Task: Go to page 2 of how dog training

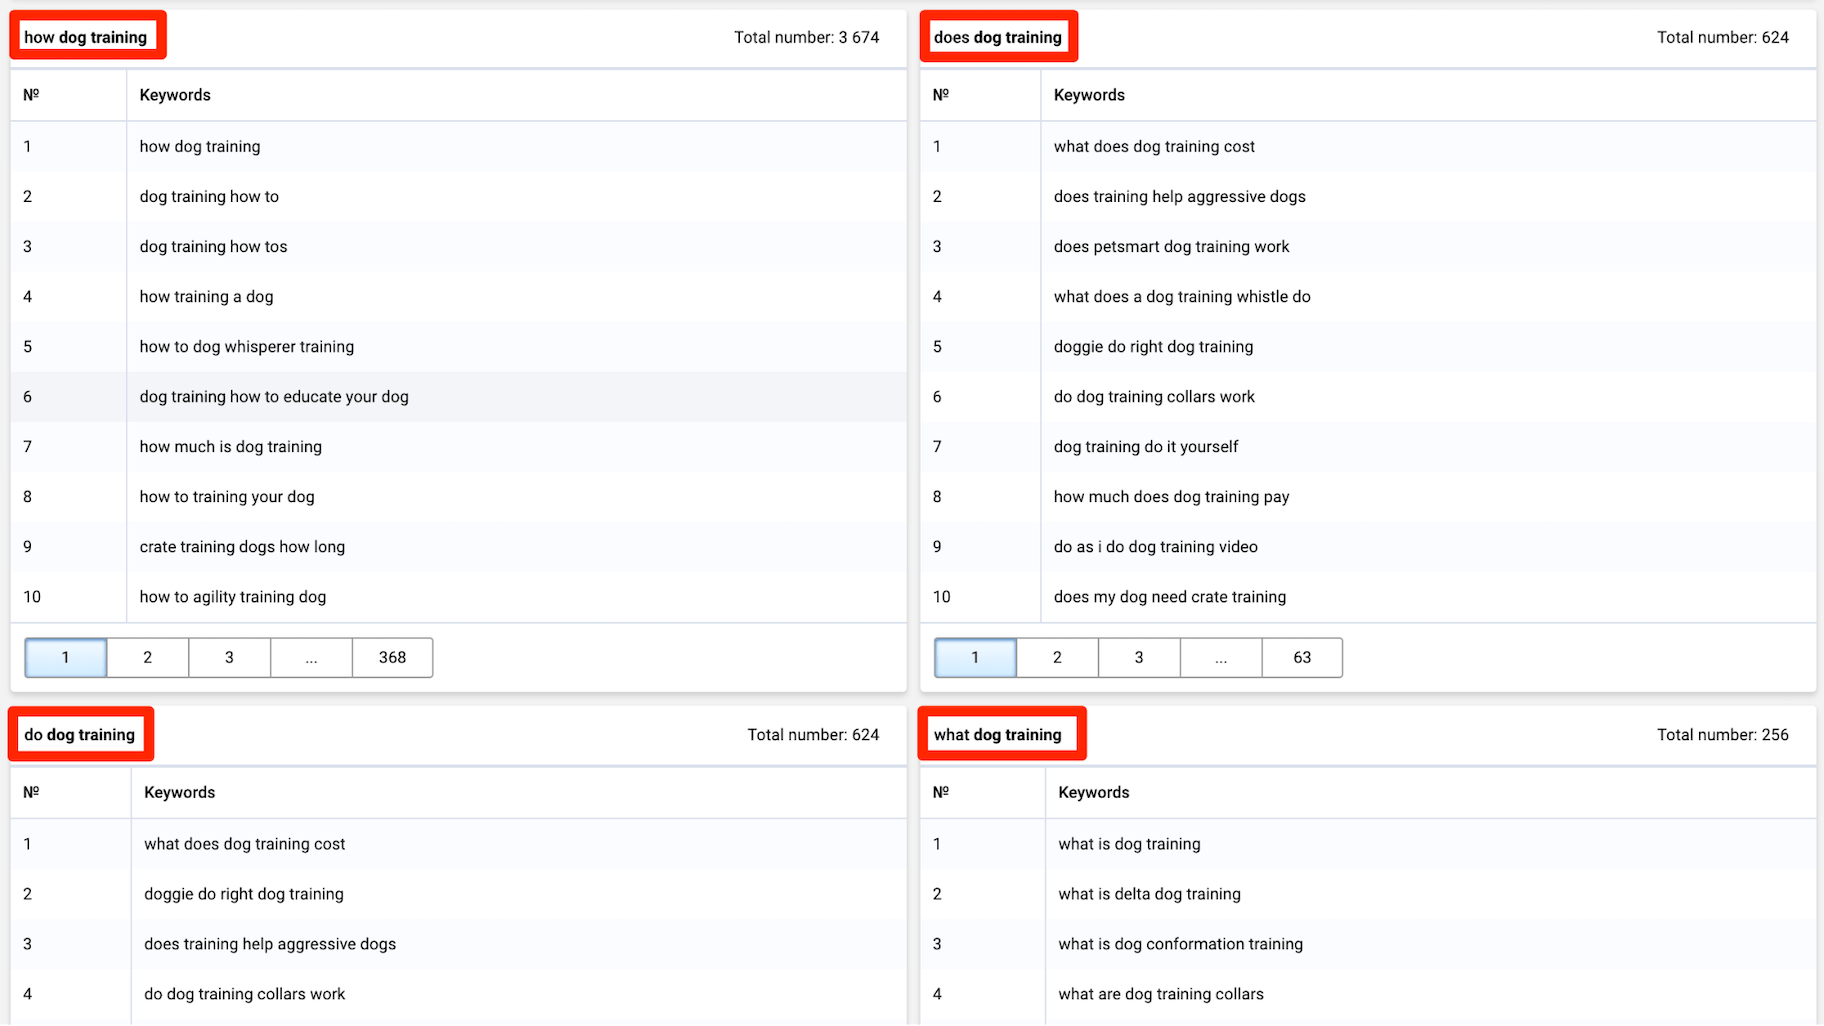Action: click(x=147, y=657)
